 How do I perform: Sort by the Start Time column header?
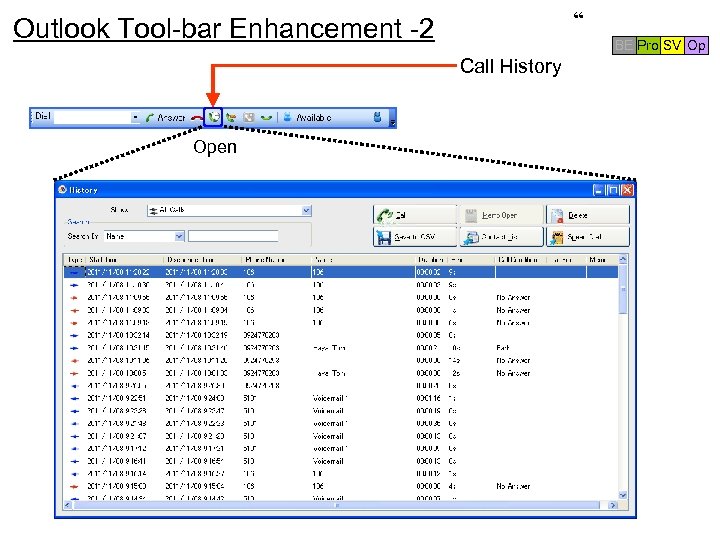pyautogui.click(x=124, y=259)
